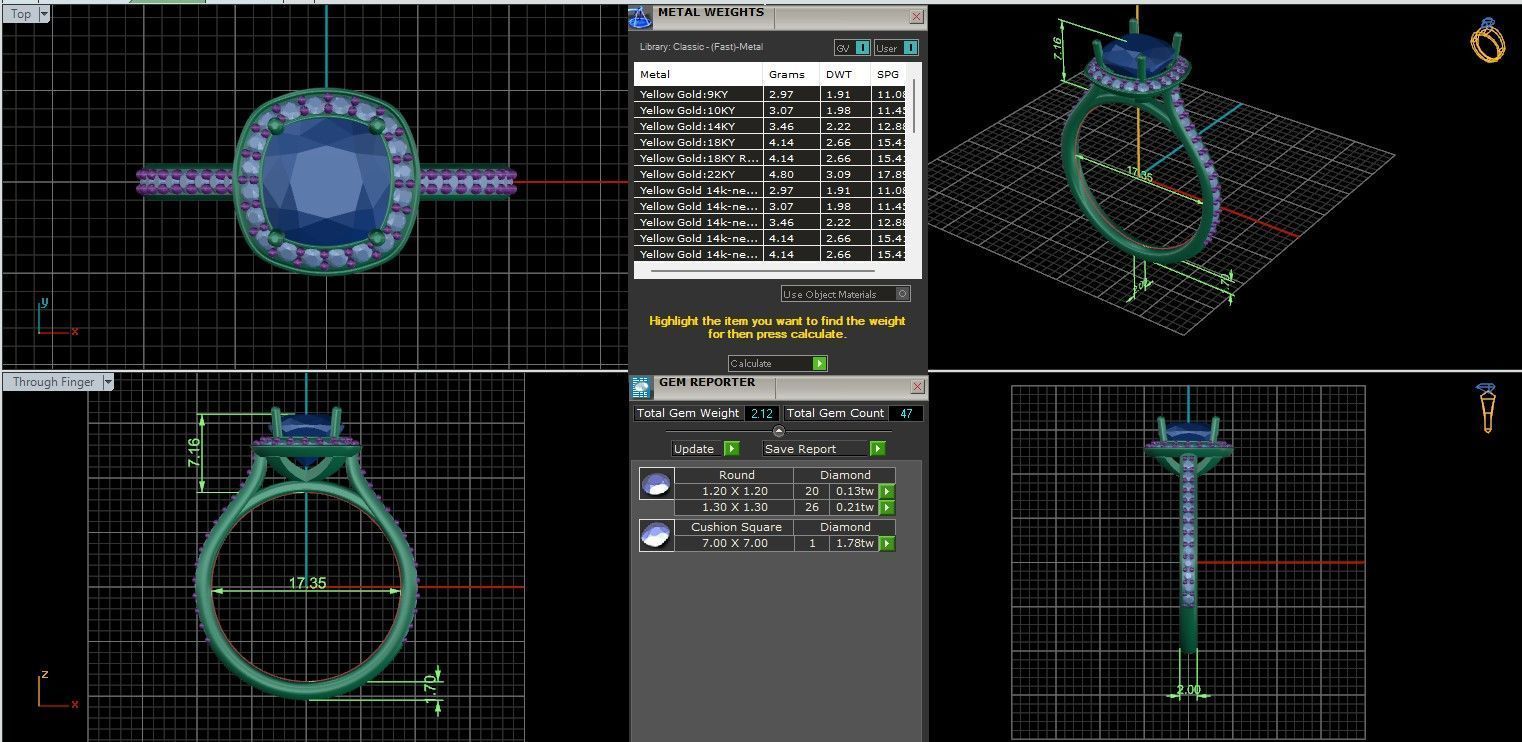Click the 7.00 X 7.00 size cell
This screenshot has width=1522, height=742.
734,543
